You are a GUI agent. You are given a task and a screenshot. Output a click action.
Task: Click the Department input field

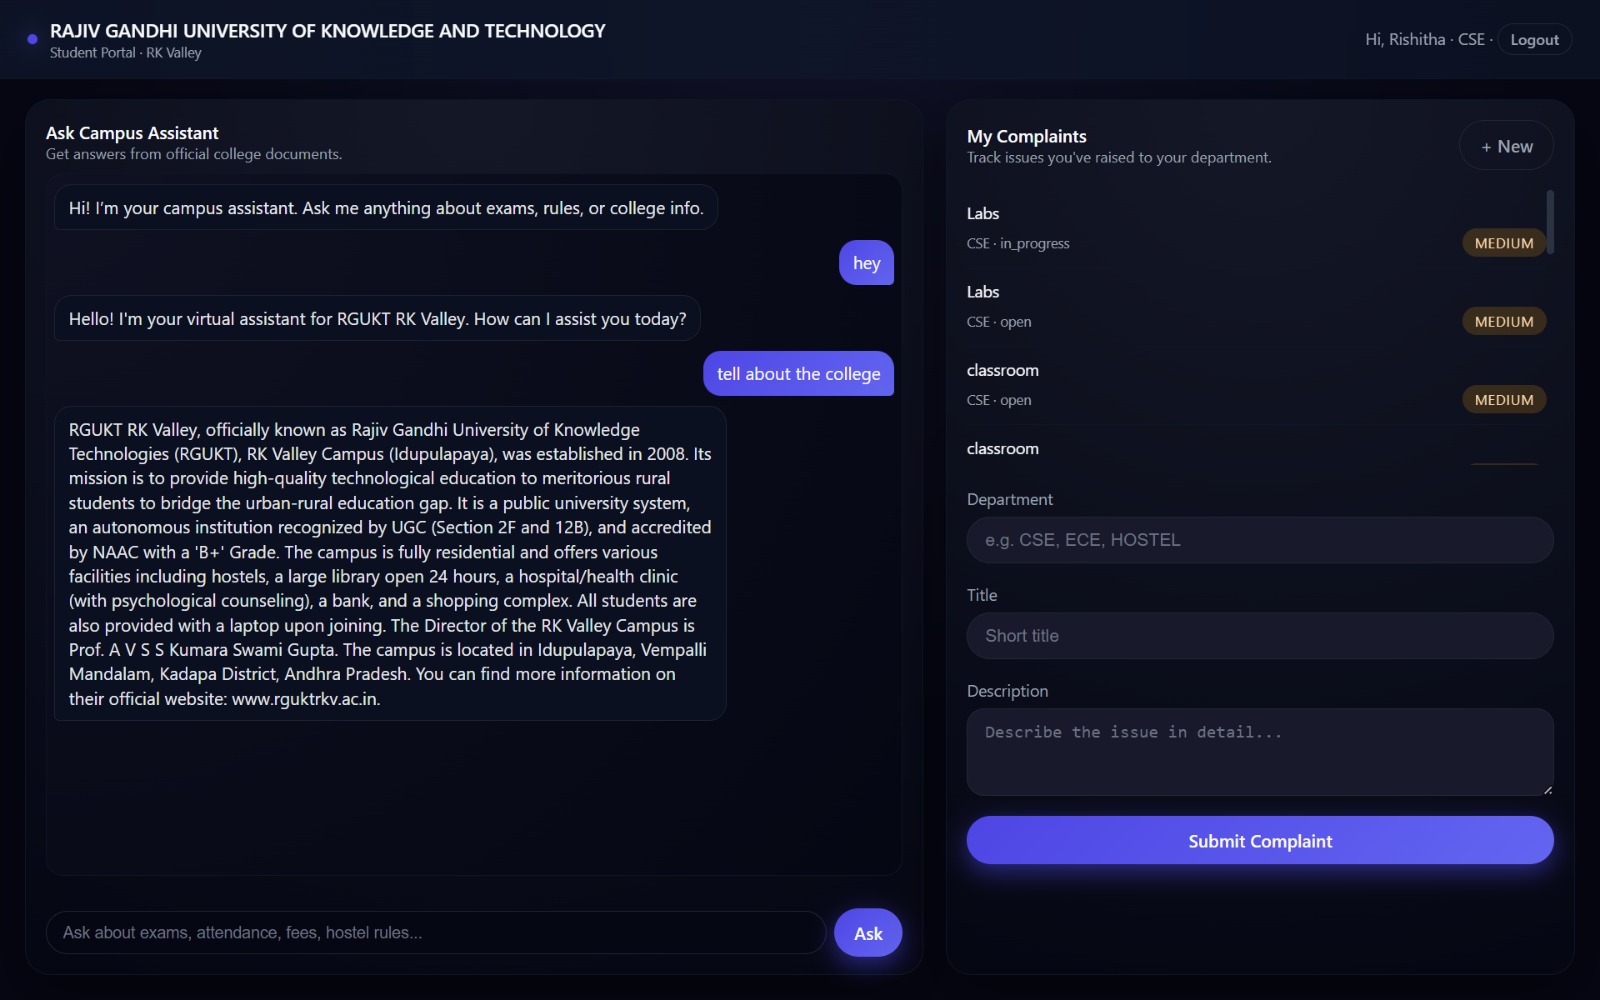[1260, 540]
